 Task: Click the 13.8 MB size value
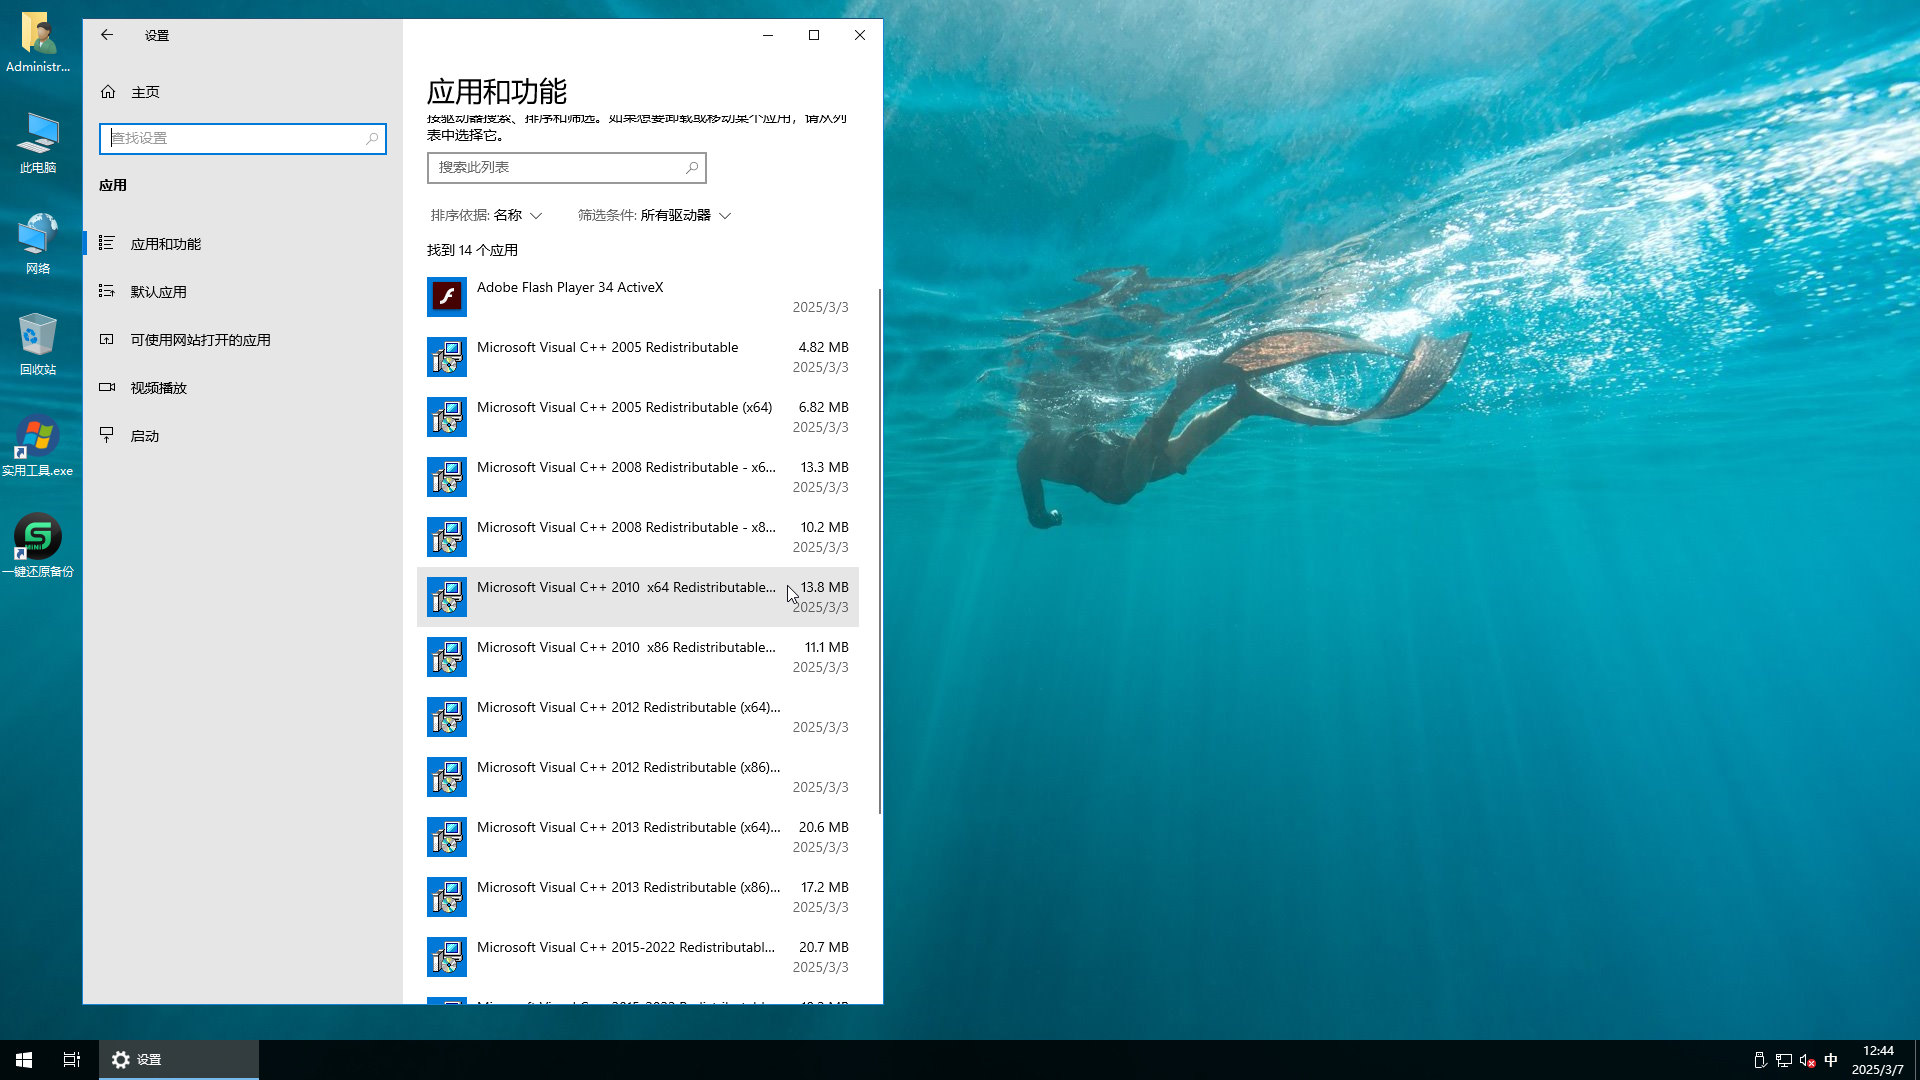(x=824, y=587)
